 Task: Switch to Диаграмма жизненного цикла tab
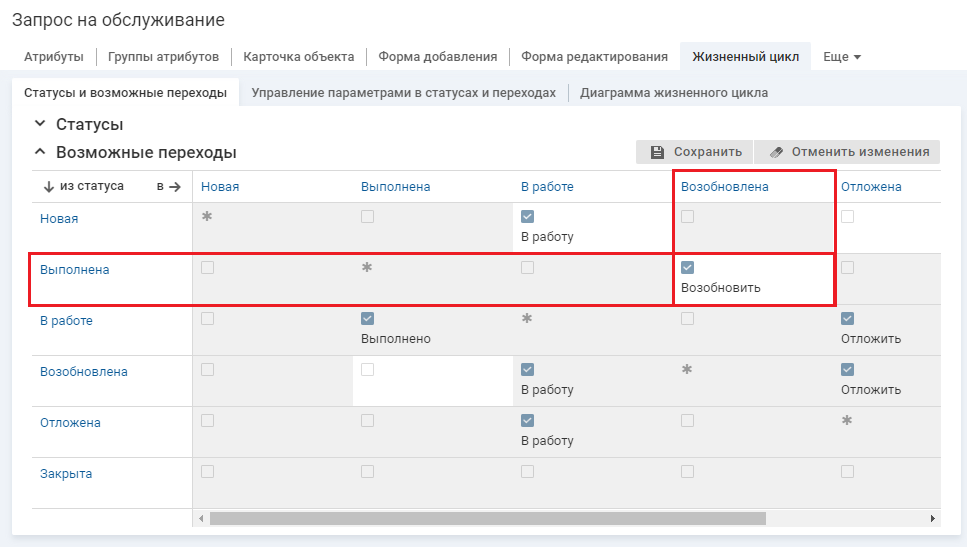[x=673, y=93]
